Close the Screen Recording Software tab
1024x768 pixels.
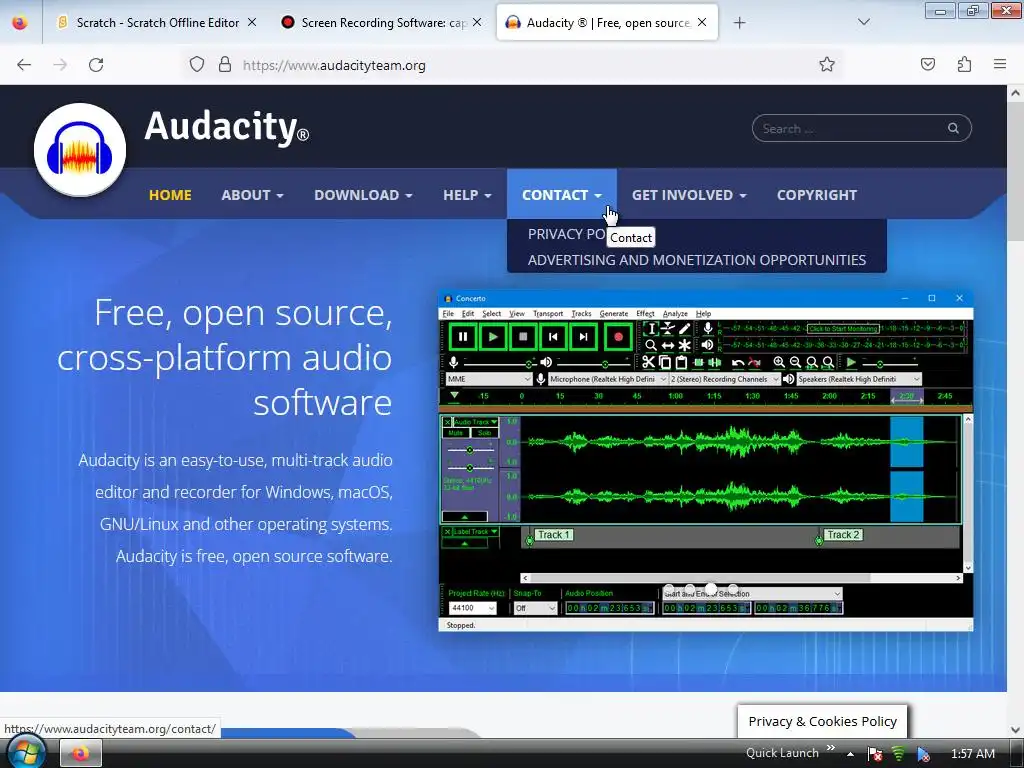(x=477, y=22)
